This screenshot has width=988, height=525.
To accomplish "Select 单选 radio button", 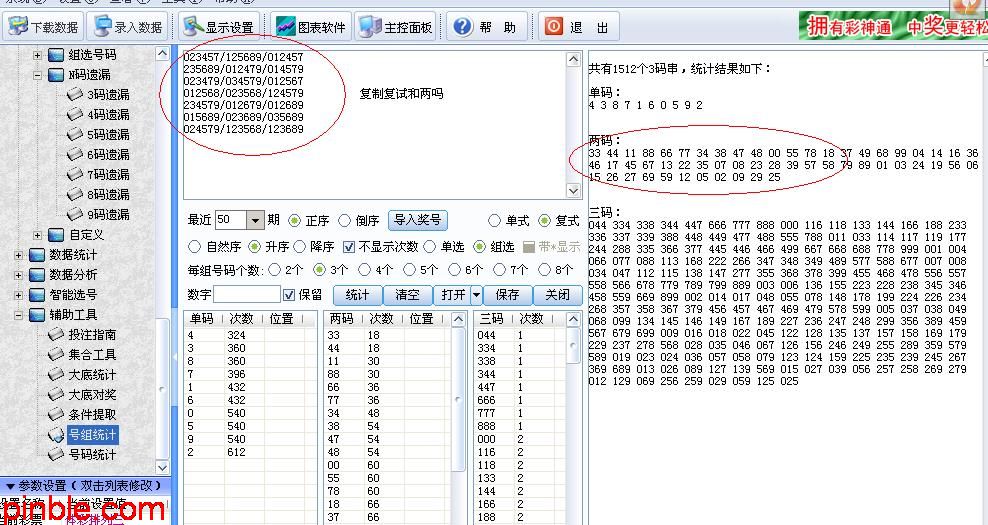I will click(430, 246).
